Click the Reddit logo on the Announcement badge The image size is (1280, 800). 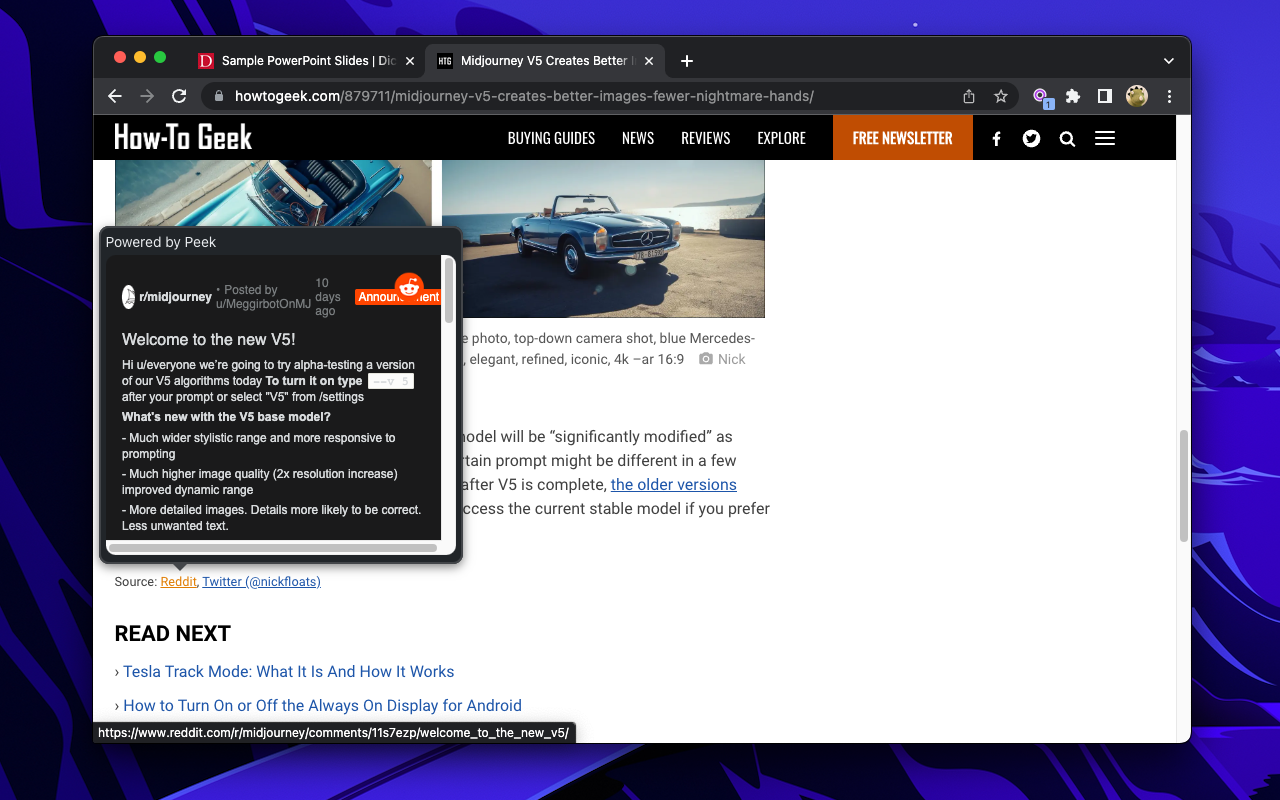(x=410, y=287)
